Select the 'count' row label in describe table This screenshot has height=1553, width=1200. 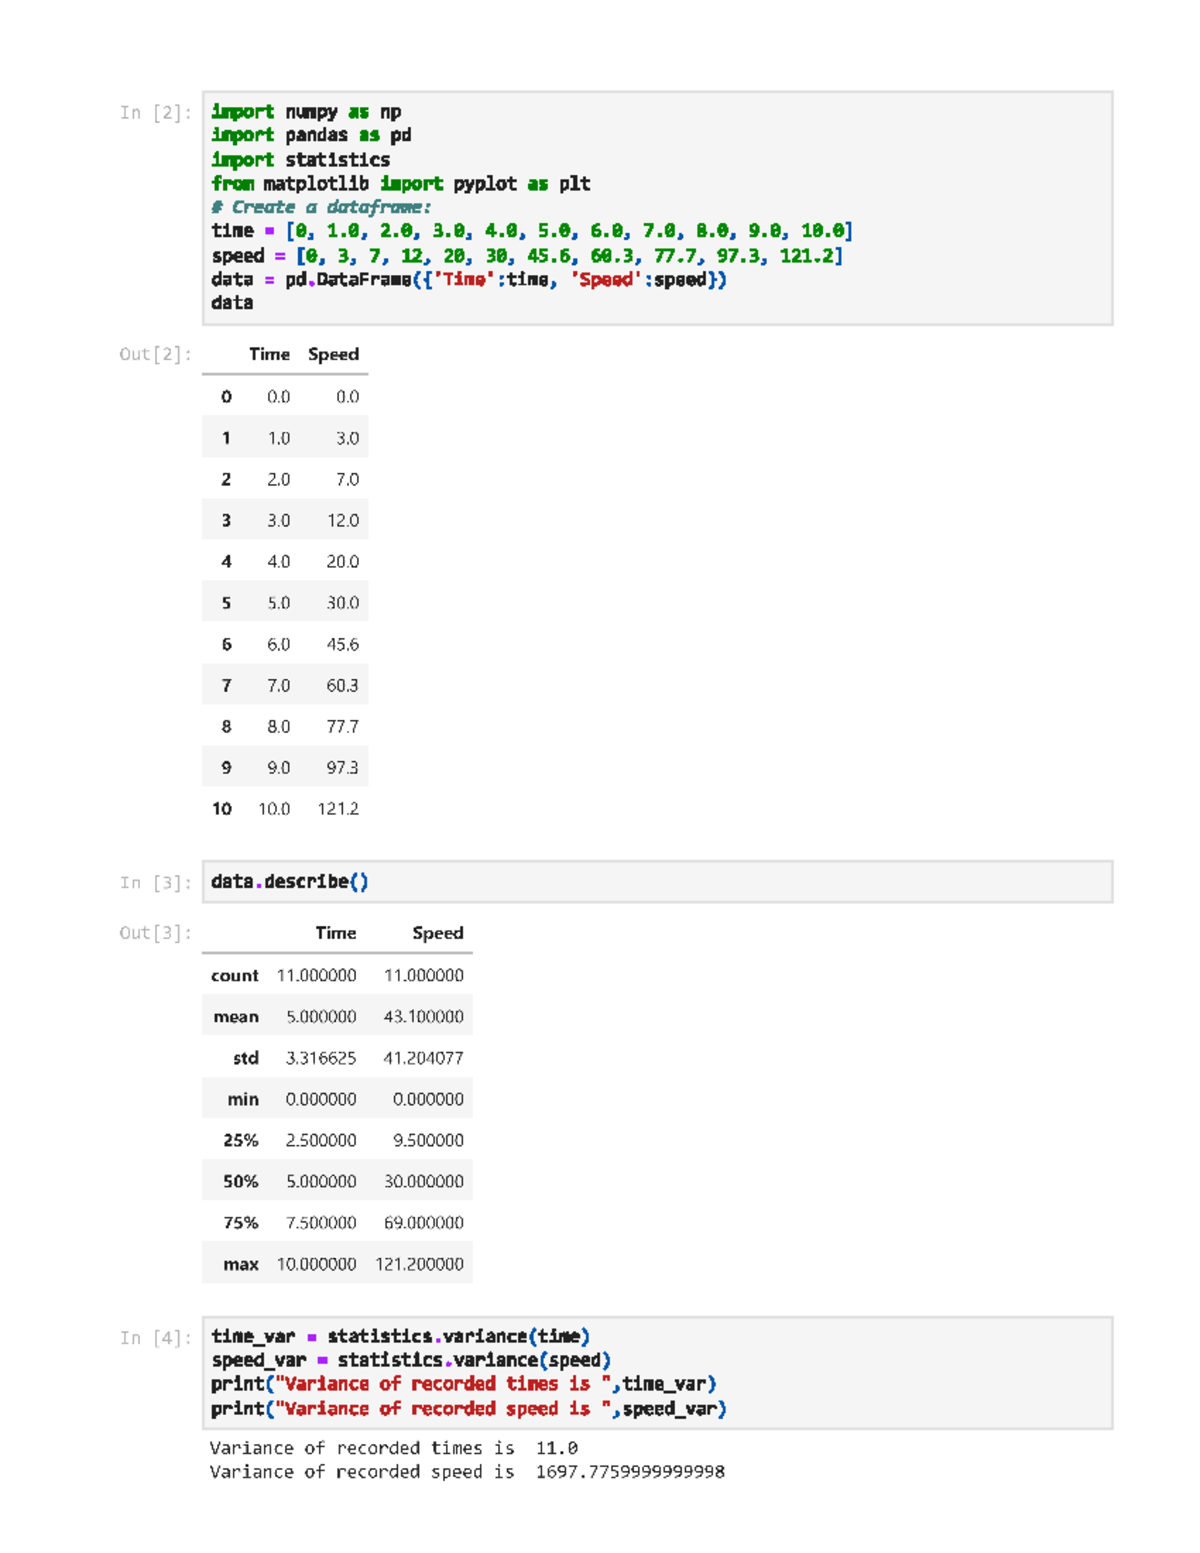click(x=235, y=976)
